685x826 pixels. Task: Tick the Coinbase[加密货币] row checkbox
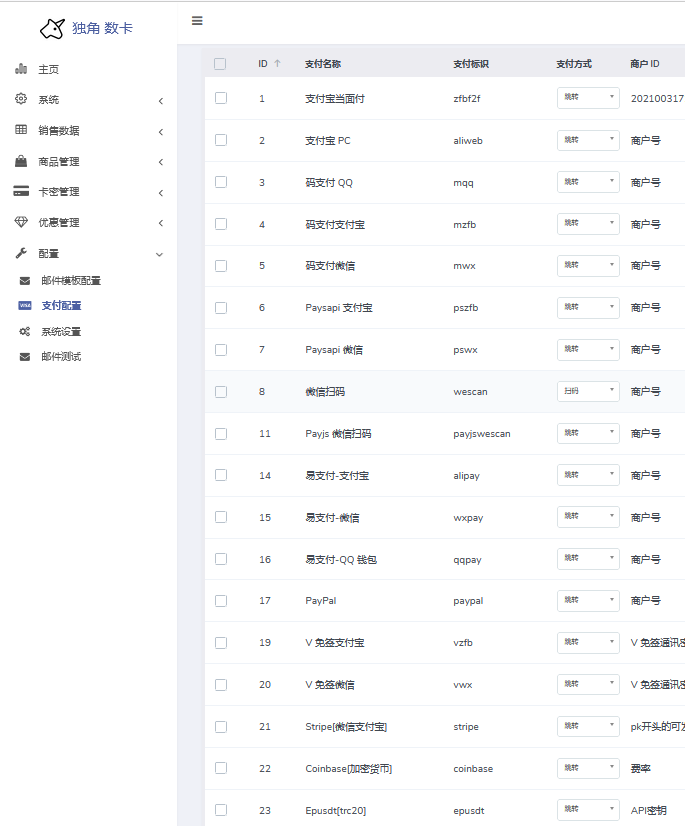tap(221, 768)
